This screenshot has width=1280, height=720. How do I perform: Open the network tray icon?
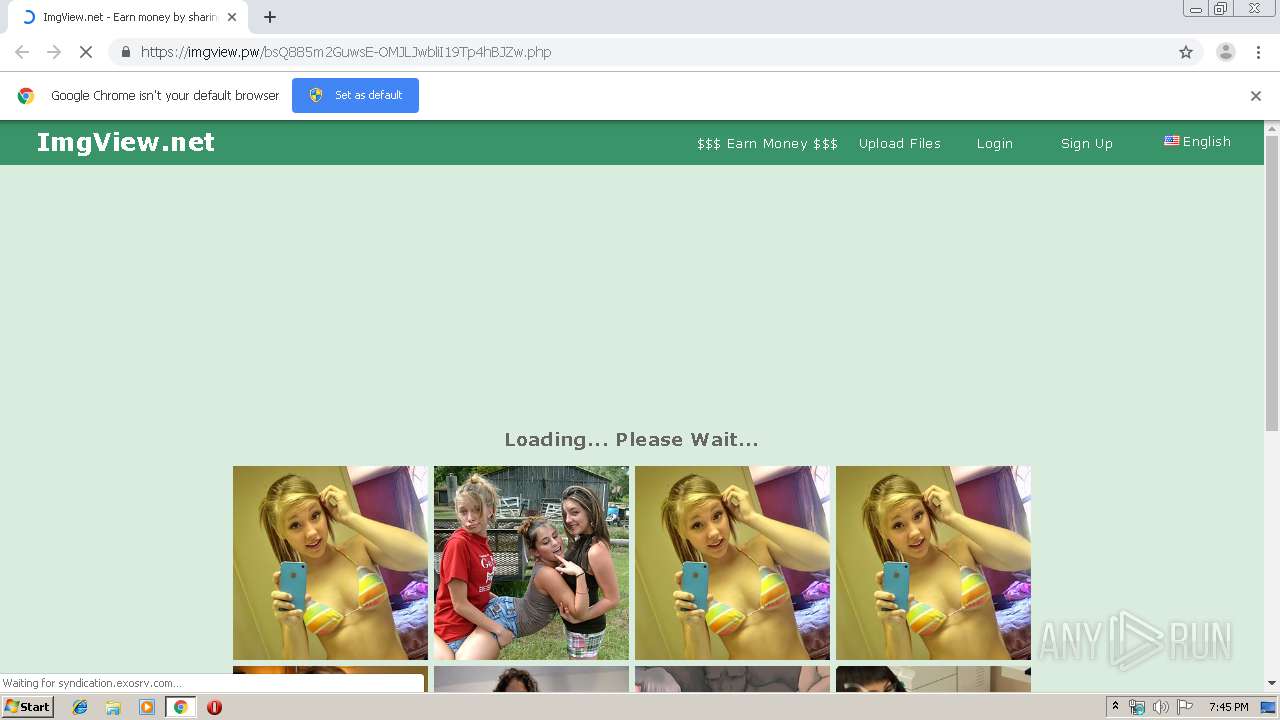click(x=1137, y=707)
